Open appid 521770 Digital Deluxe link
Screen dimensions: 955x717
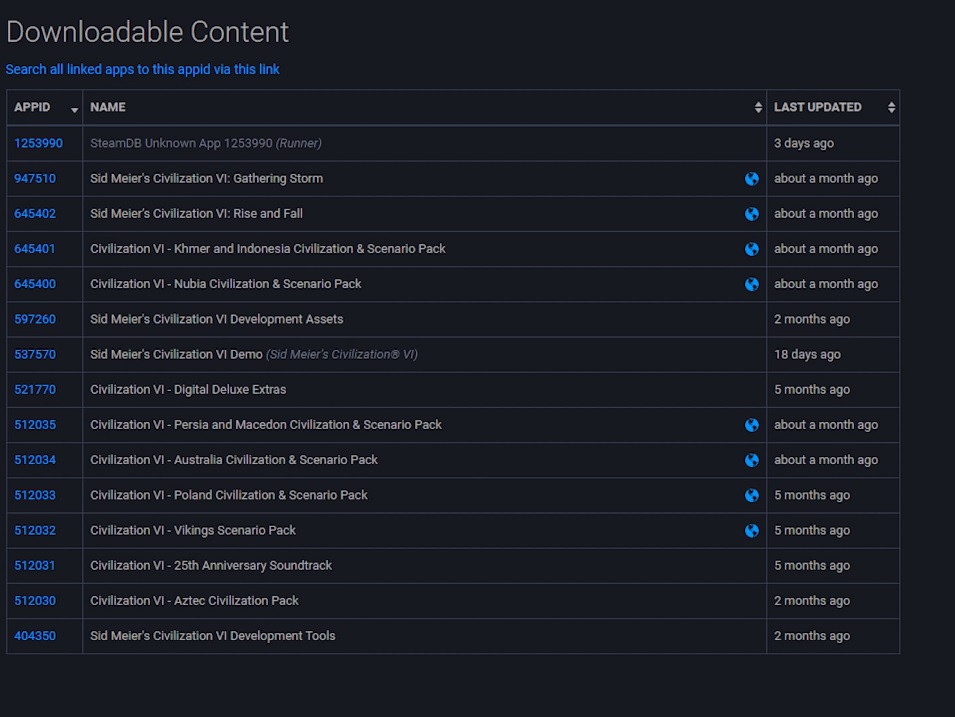[x=35, y=389]
